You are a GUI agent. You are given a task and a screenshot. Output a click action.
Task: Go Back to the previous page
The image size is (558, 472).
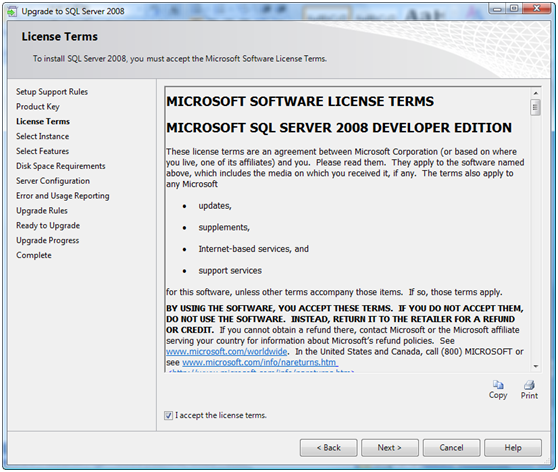(x=328, y=448)
